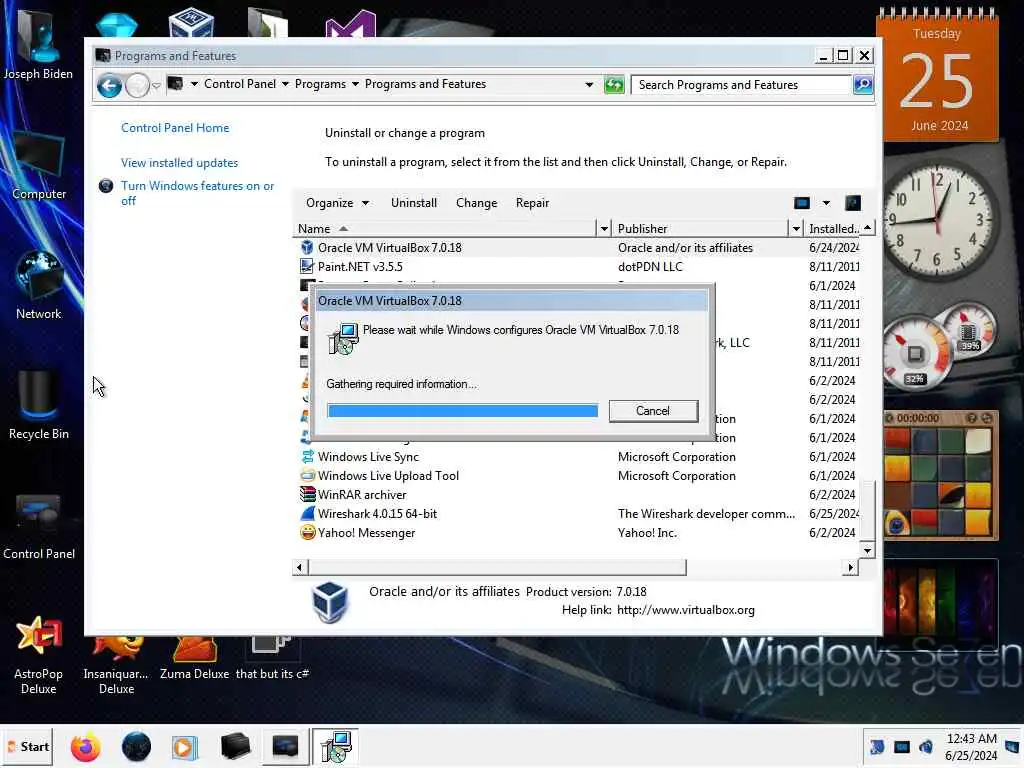Open Turn Windows features on or off
Image resolution: width=1024 pixels, height=768 pixels.
pyautogui.click(x=197, y=193)
